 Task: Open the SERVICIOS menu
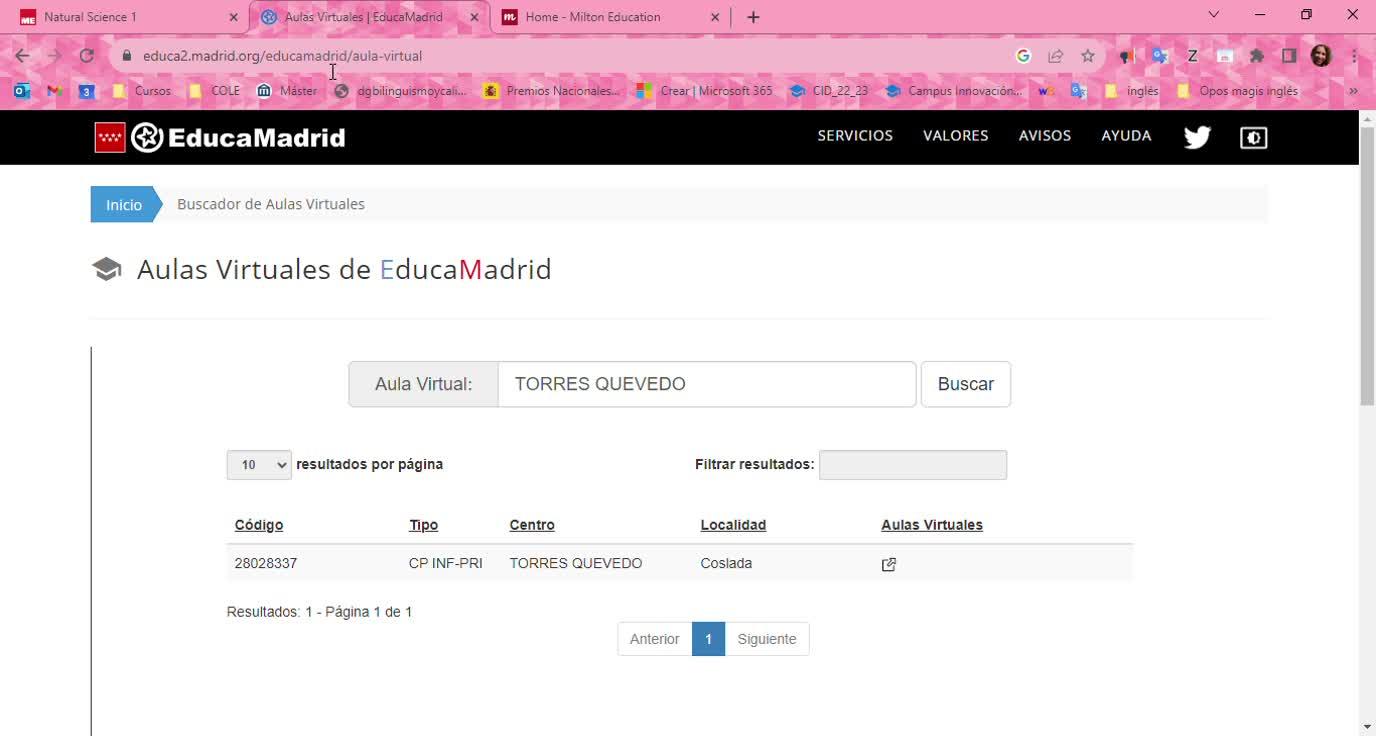tap(855, 136)
